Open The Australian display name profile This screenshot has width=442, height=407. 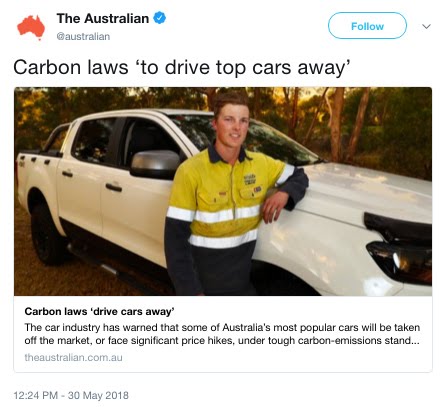click(x=103, y=18)
